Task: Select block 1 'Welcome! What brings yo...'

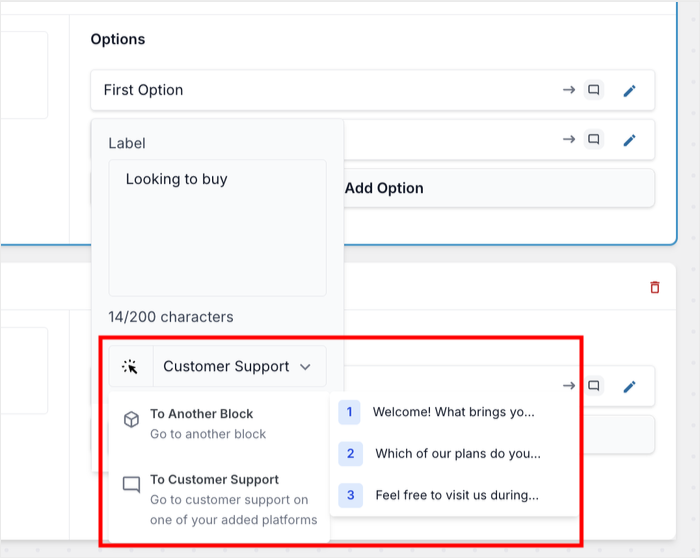Action: pyautogui.click(x=453, y=412)
